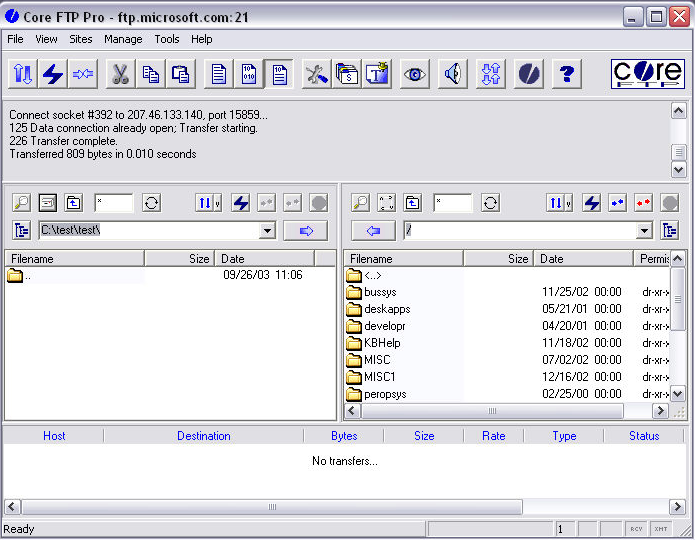Viewport: 695px width, 540px height.
Task: Open the Sites menu
Action: 81,39
